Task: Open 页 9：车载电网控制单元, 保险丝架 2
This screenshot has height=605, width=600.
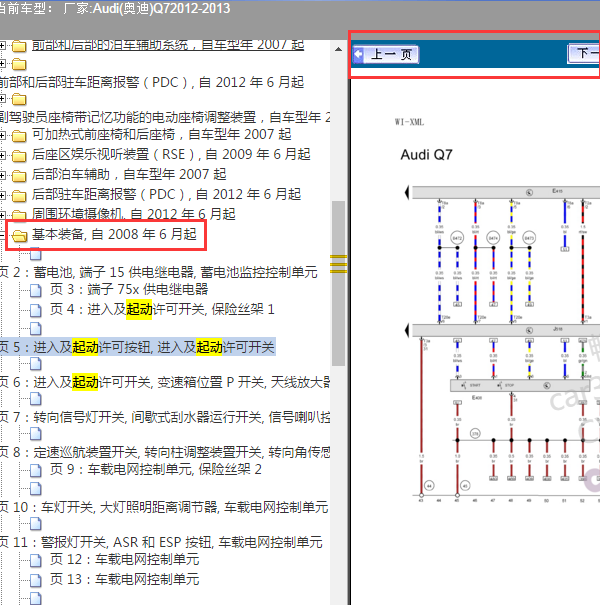Action: click(x=155, y=470)
